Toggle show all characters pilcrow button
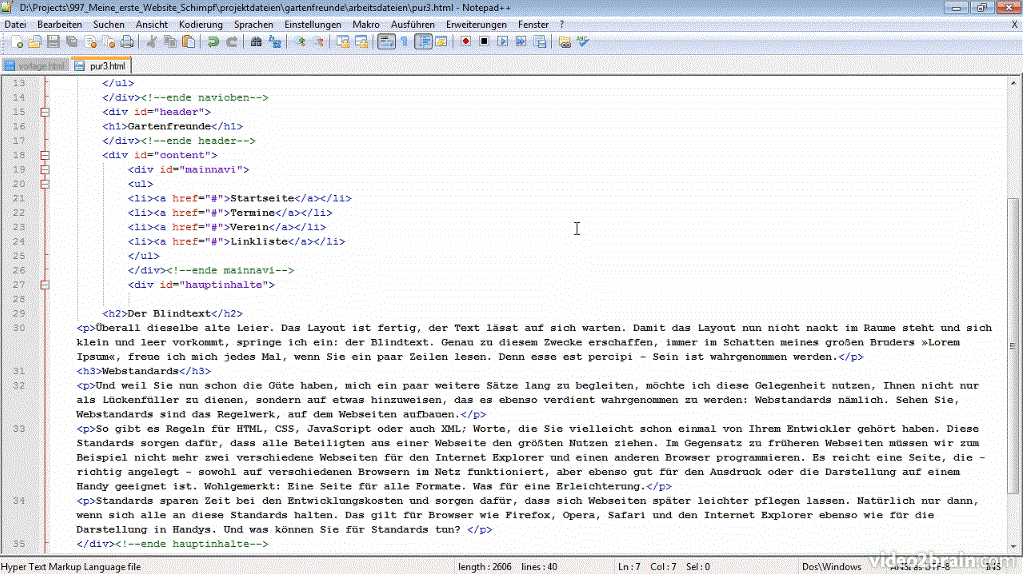The image size is (1023, 574). point(405,42)
